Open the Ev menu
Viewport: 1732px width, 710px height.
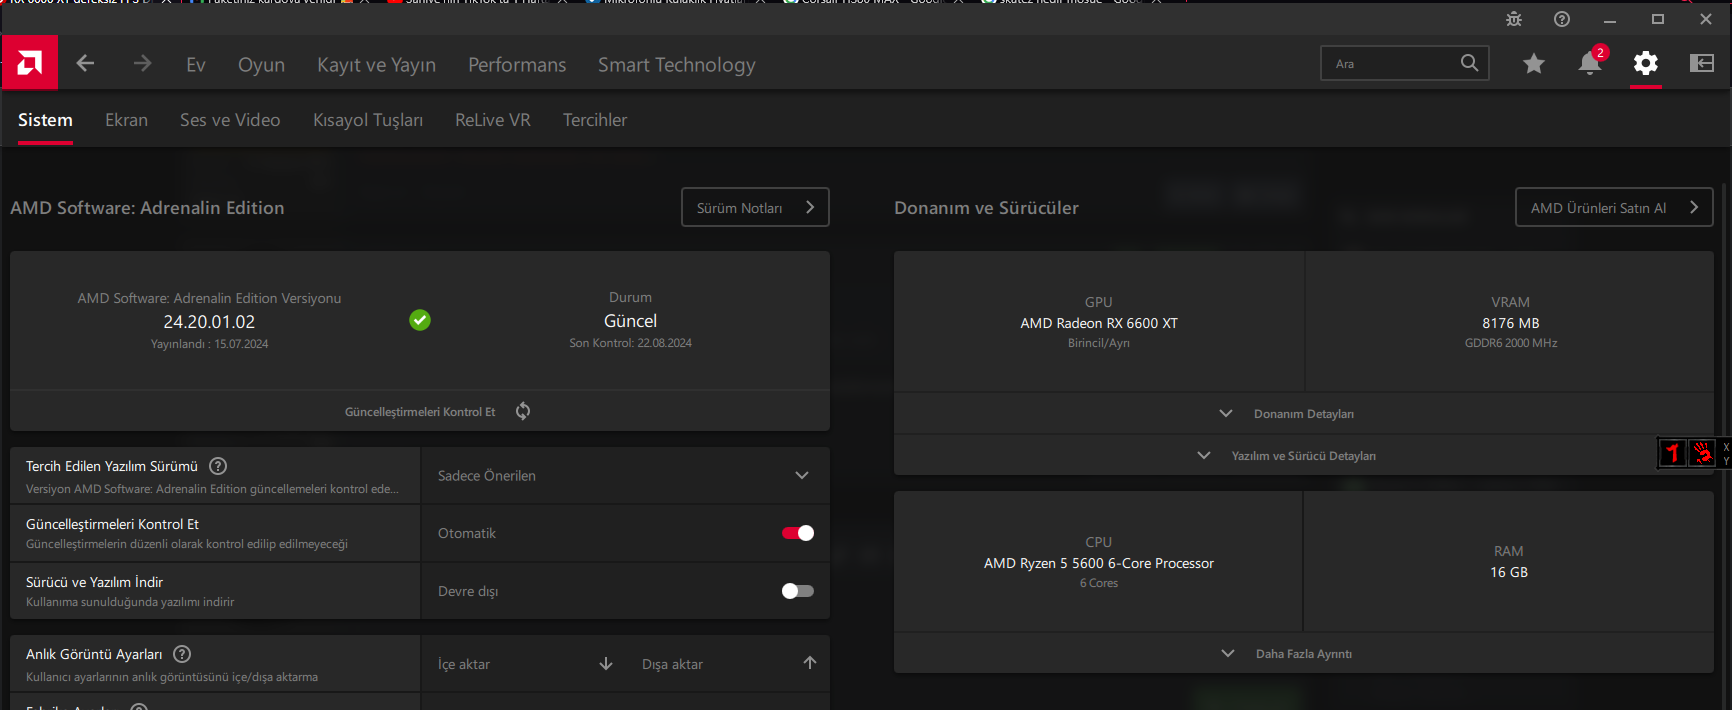click(x=196, y=65)
